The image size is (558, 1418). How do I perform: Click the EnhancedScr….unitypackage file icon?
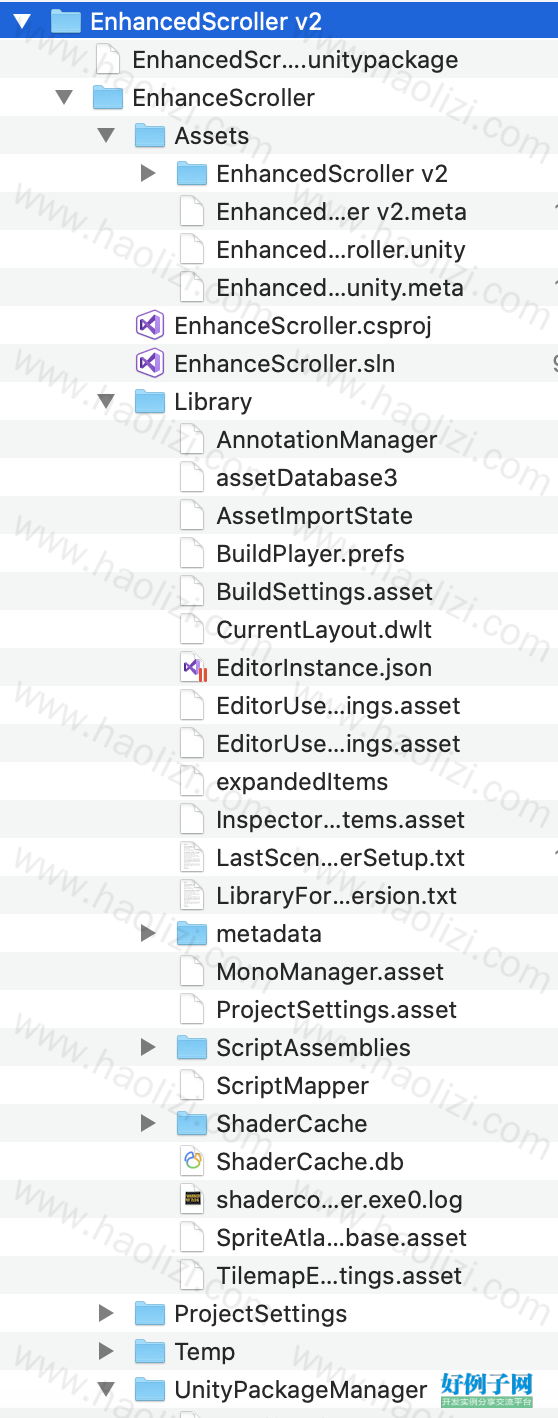[108, 59]
